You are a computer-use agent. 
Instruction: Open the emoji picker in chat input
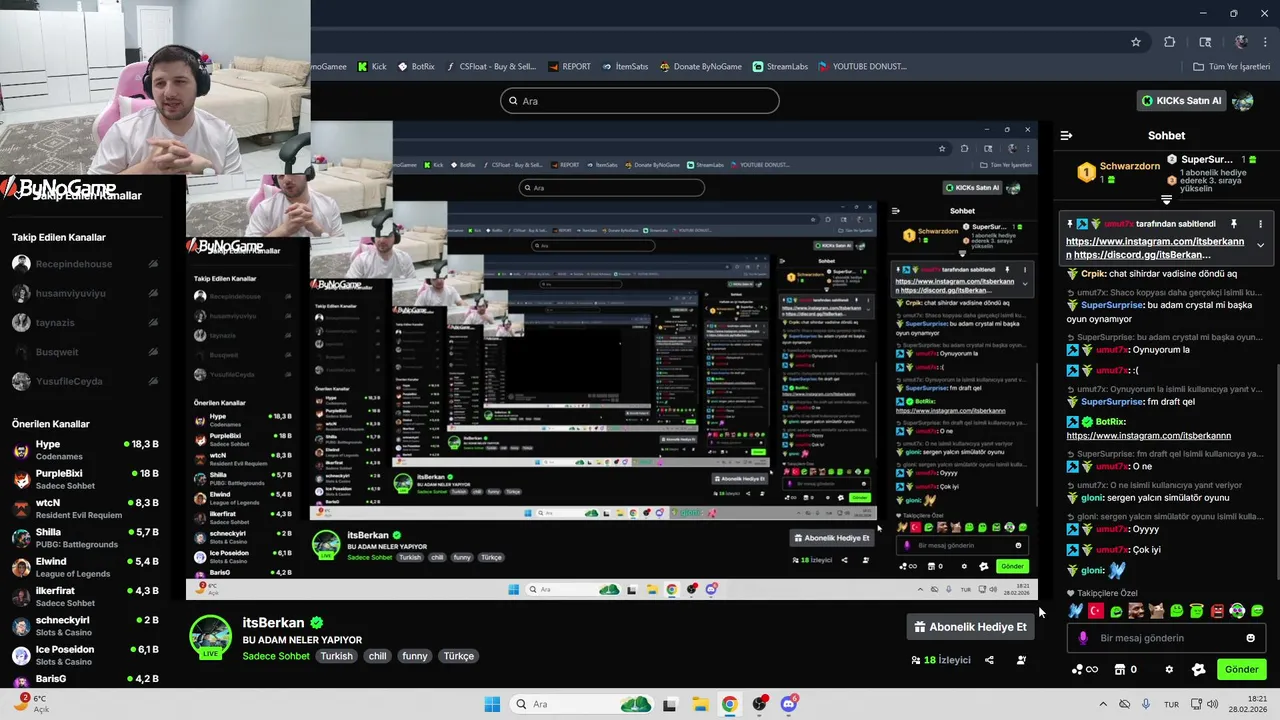pyautogui.click(x=1250, y=638)
